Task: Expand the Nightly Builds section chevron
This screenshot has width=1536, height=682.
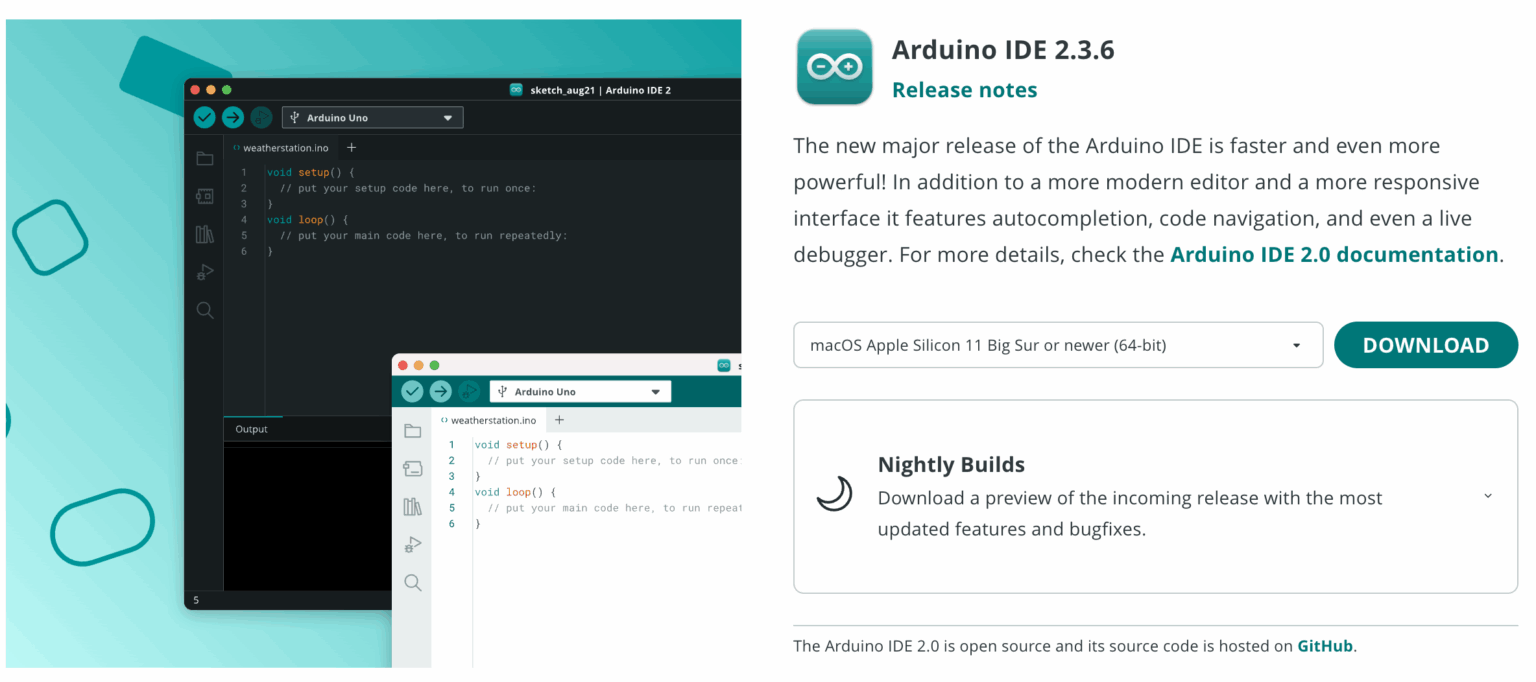Action: [x=1487, y=495]
